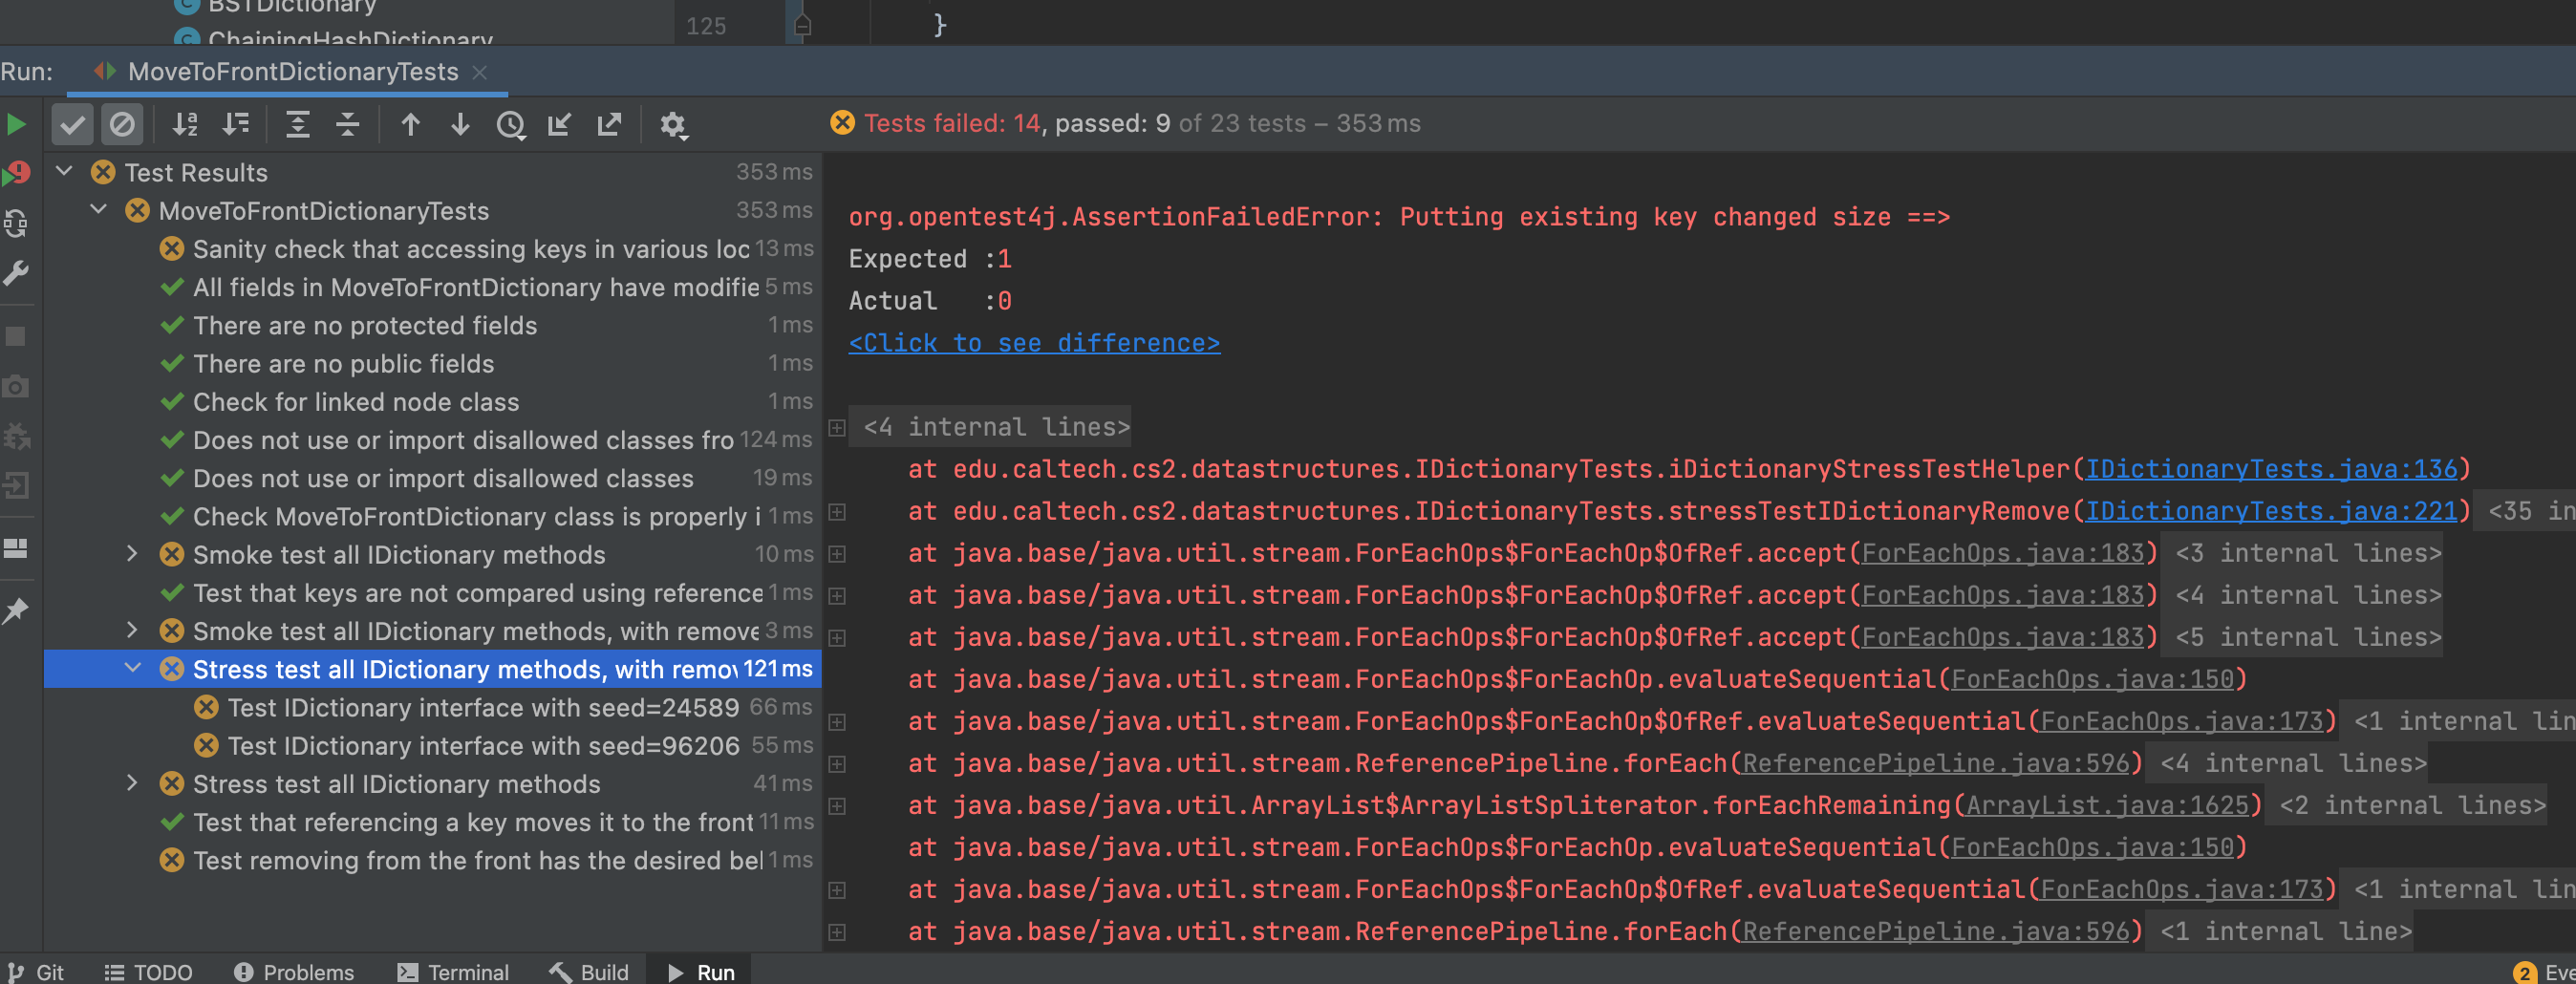Sort test results alphabetically
The image size is (2576, 984).
(185, 125)
